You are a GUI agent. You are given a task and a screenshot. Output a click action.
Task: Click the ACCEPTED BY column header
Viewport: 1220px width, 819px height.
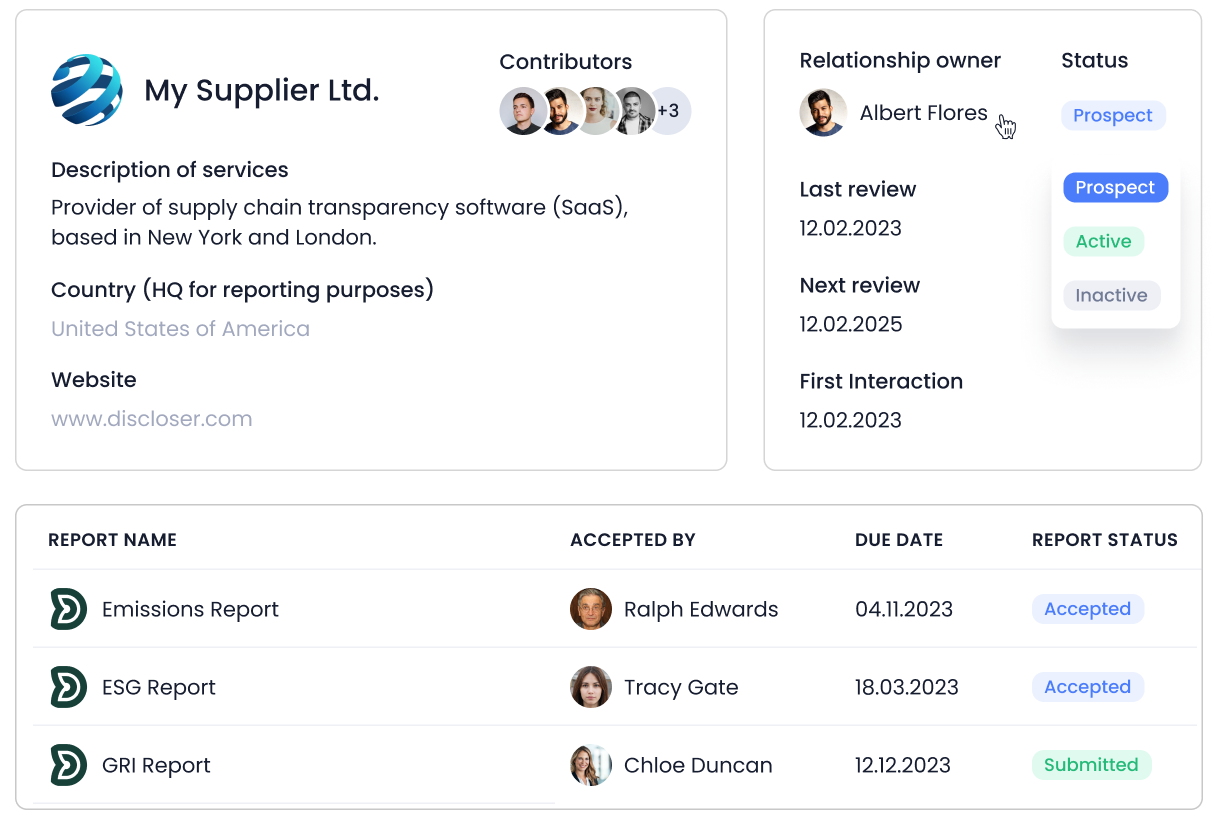pyautogui.click(x=633, y=540)
